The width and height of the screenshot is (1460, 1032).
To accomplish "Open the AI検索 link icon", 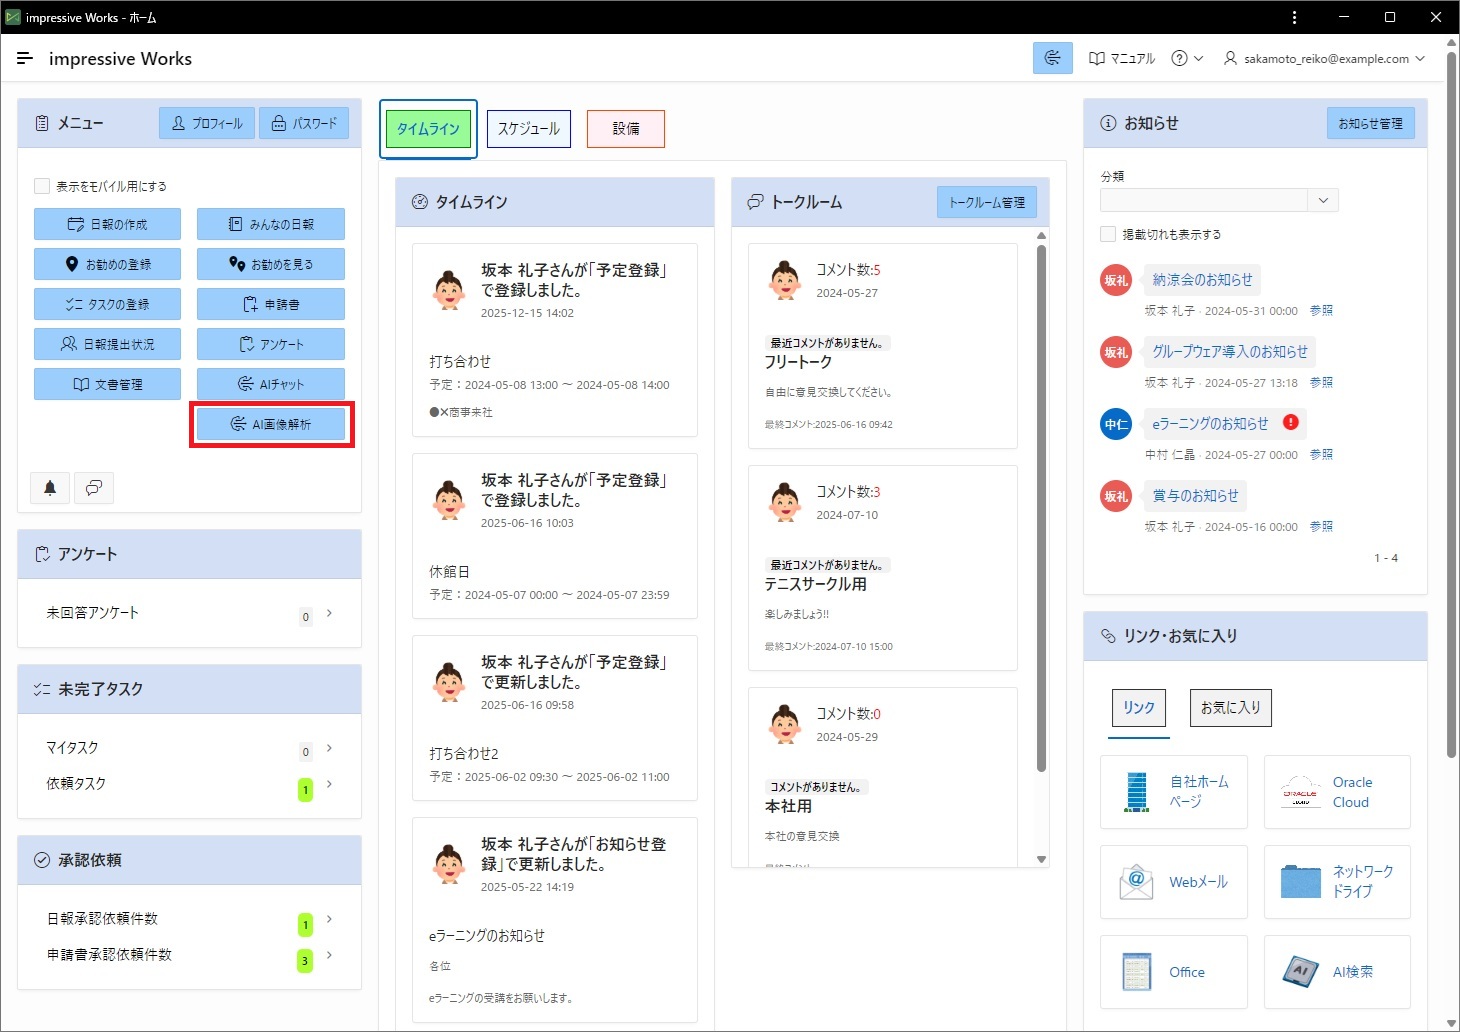I will click(1300, 972).
